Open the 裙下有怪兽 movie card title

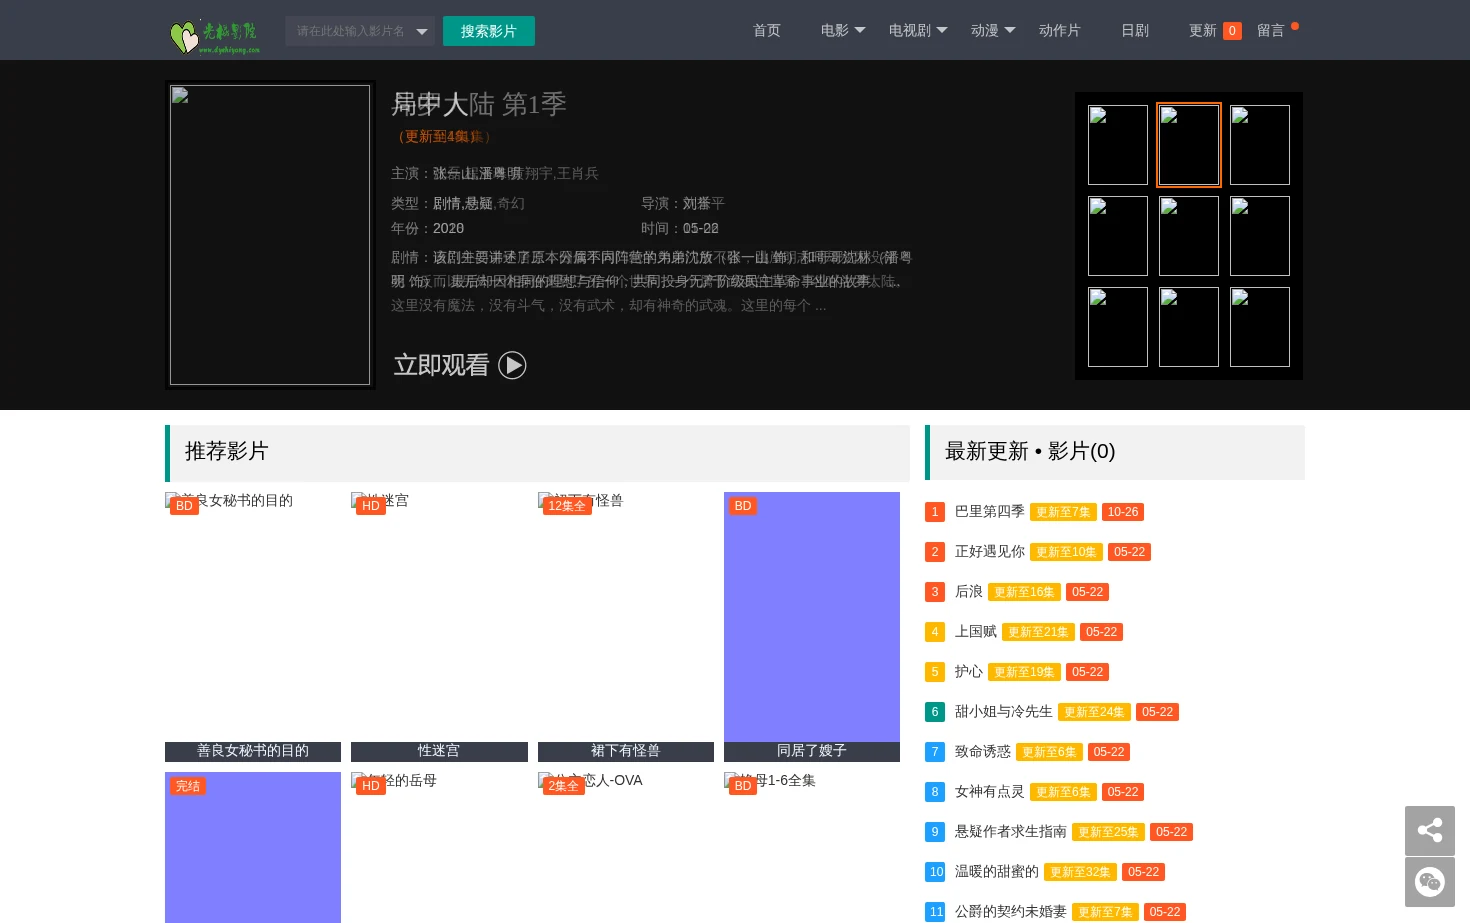point(626,751)
